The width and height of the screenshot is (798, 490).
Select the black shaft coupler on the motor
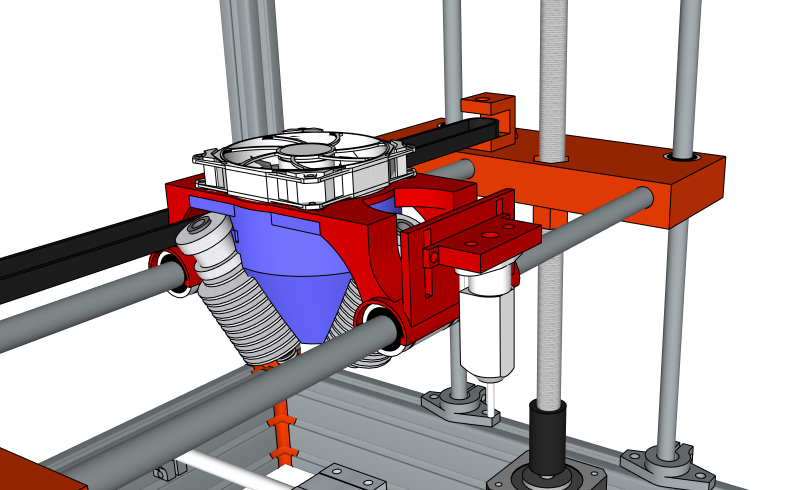click(x=548, y=438)
